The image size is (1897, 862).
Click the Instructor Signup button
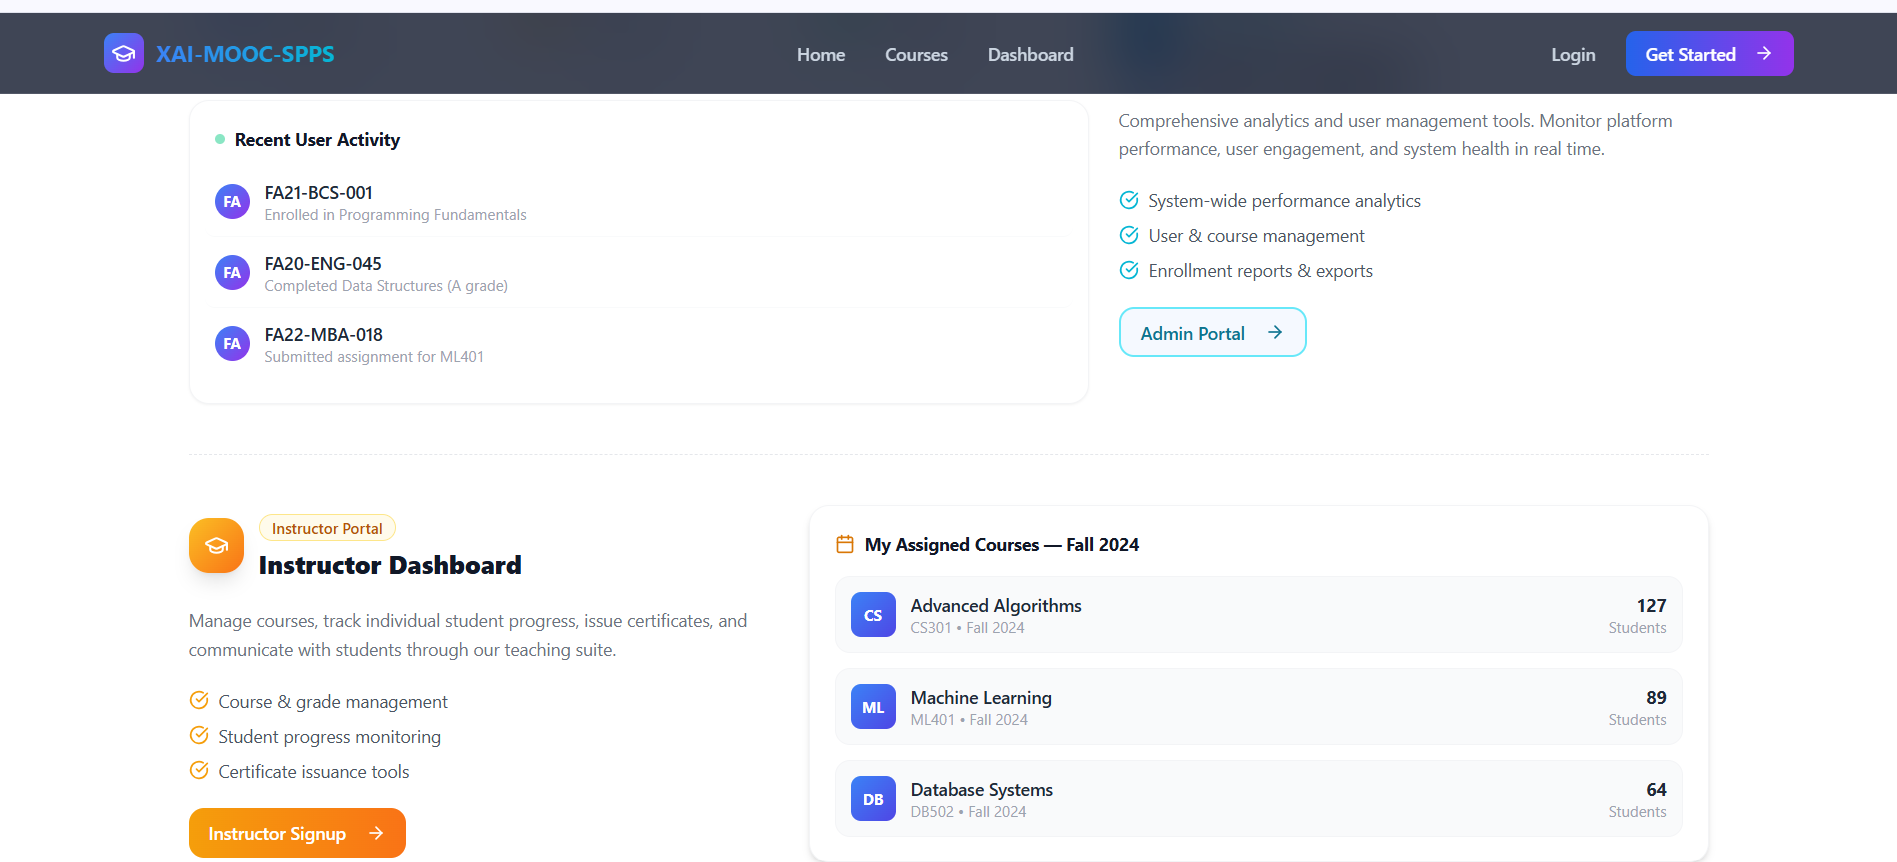coord(297,833)
